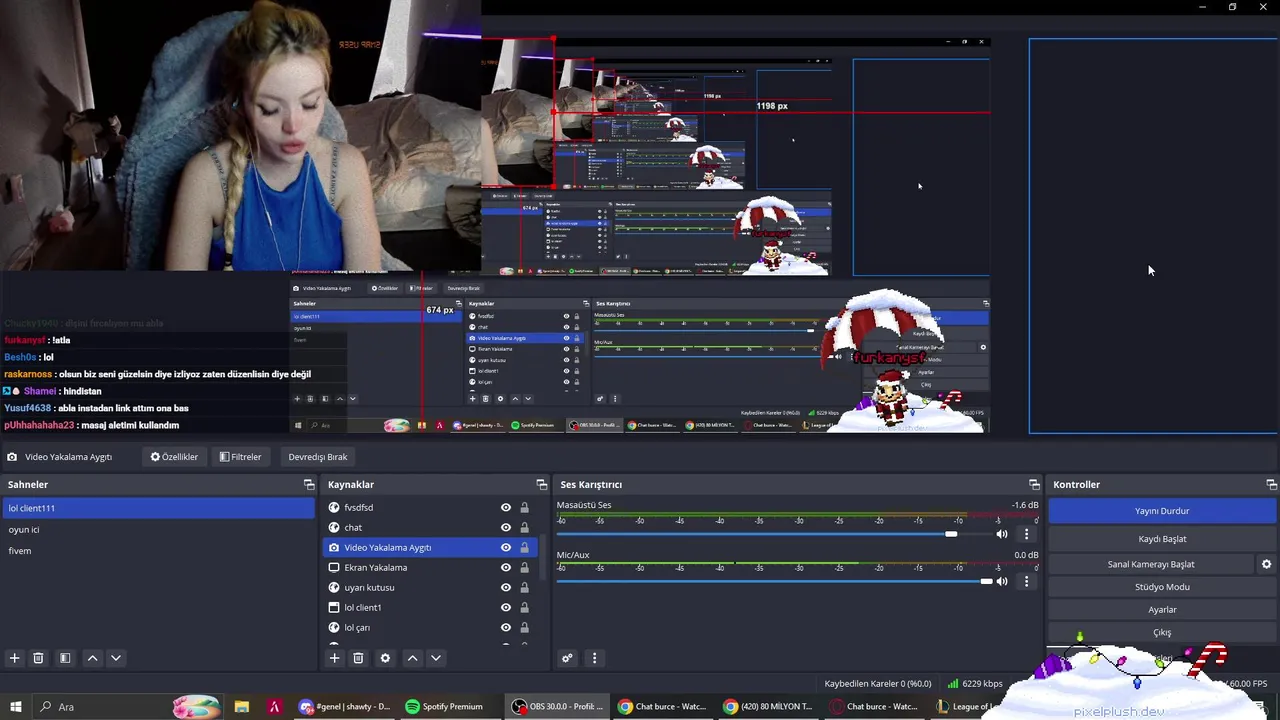Select the fvsdfsd source row
This screenshot has height=720, width=1280.
pos(430,508)
